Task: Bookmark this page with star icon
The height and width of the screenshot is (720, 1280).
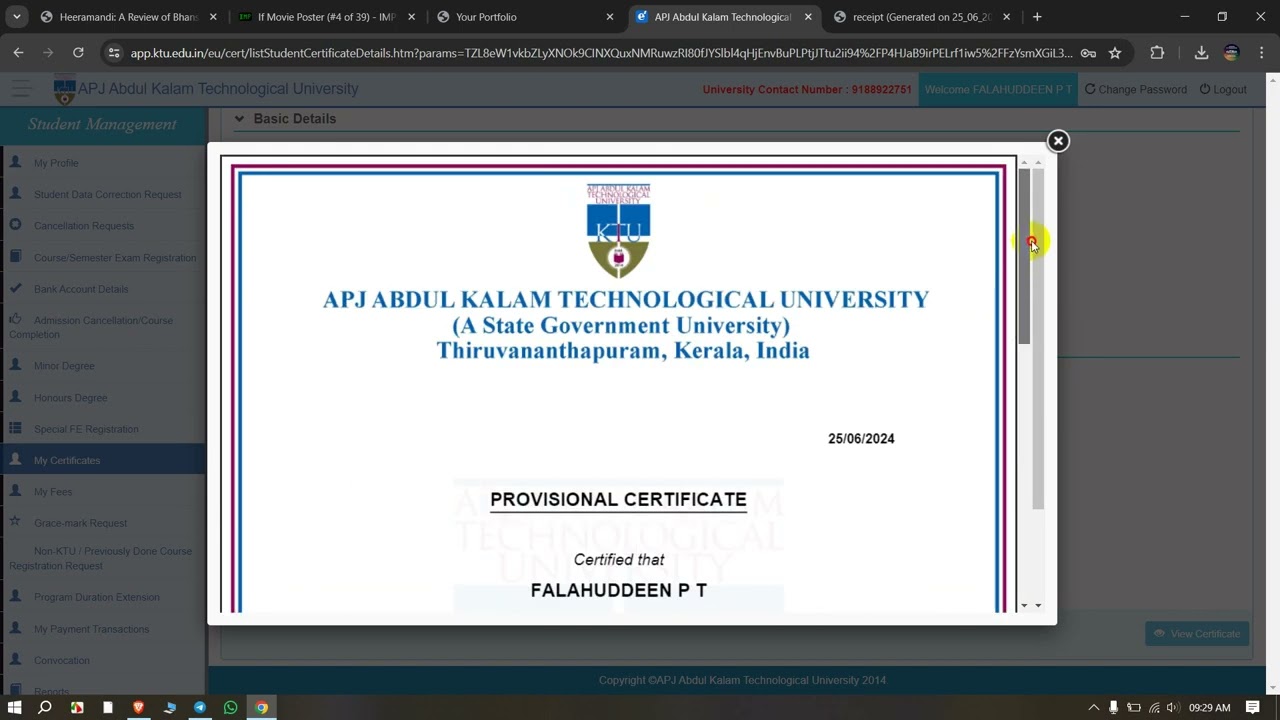Action: [1115, 53]
